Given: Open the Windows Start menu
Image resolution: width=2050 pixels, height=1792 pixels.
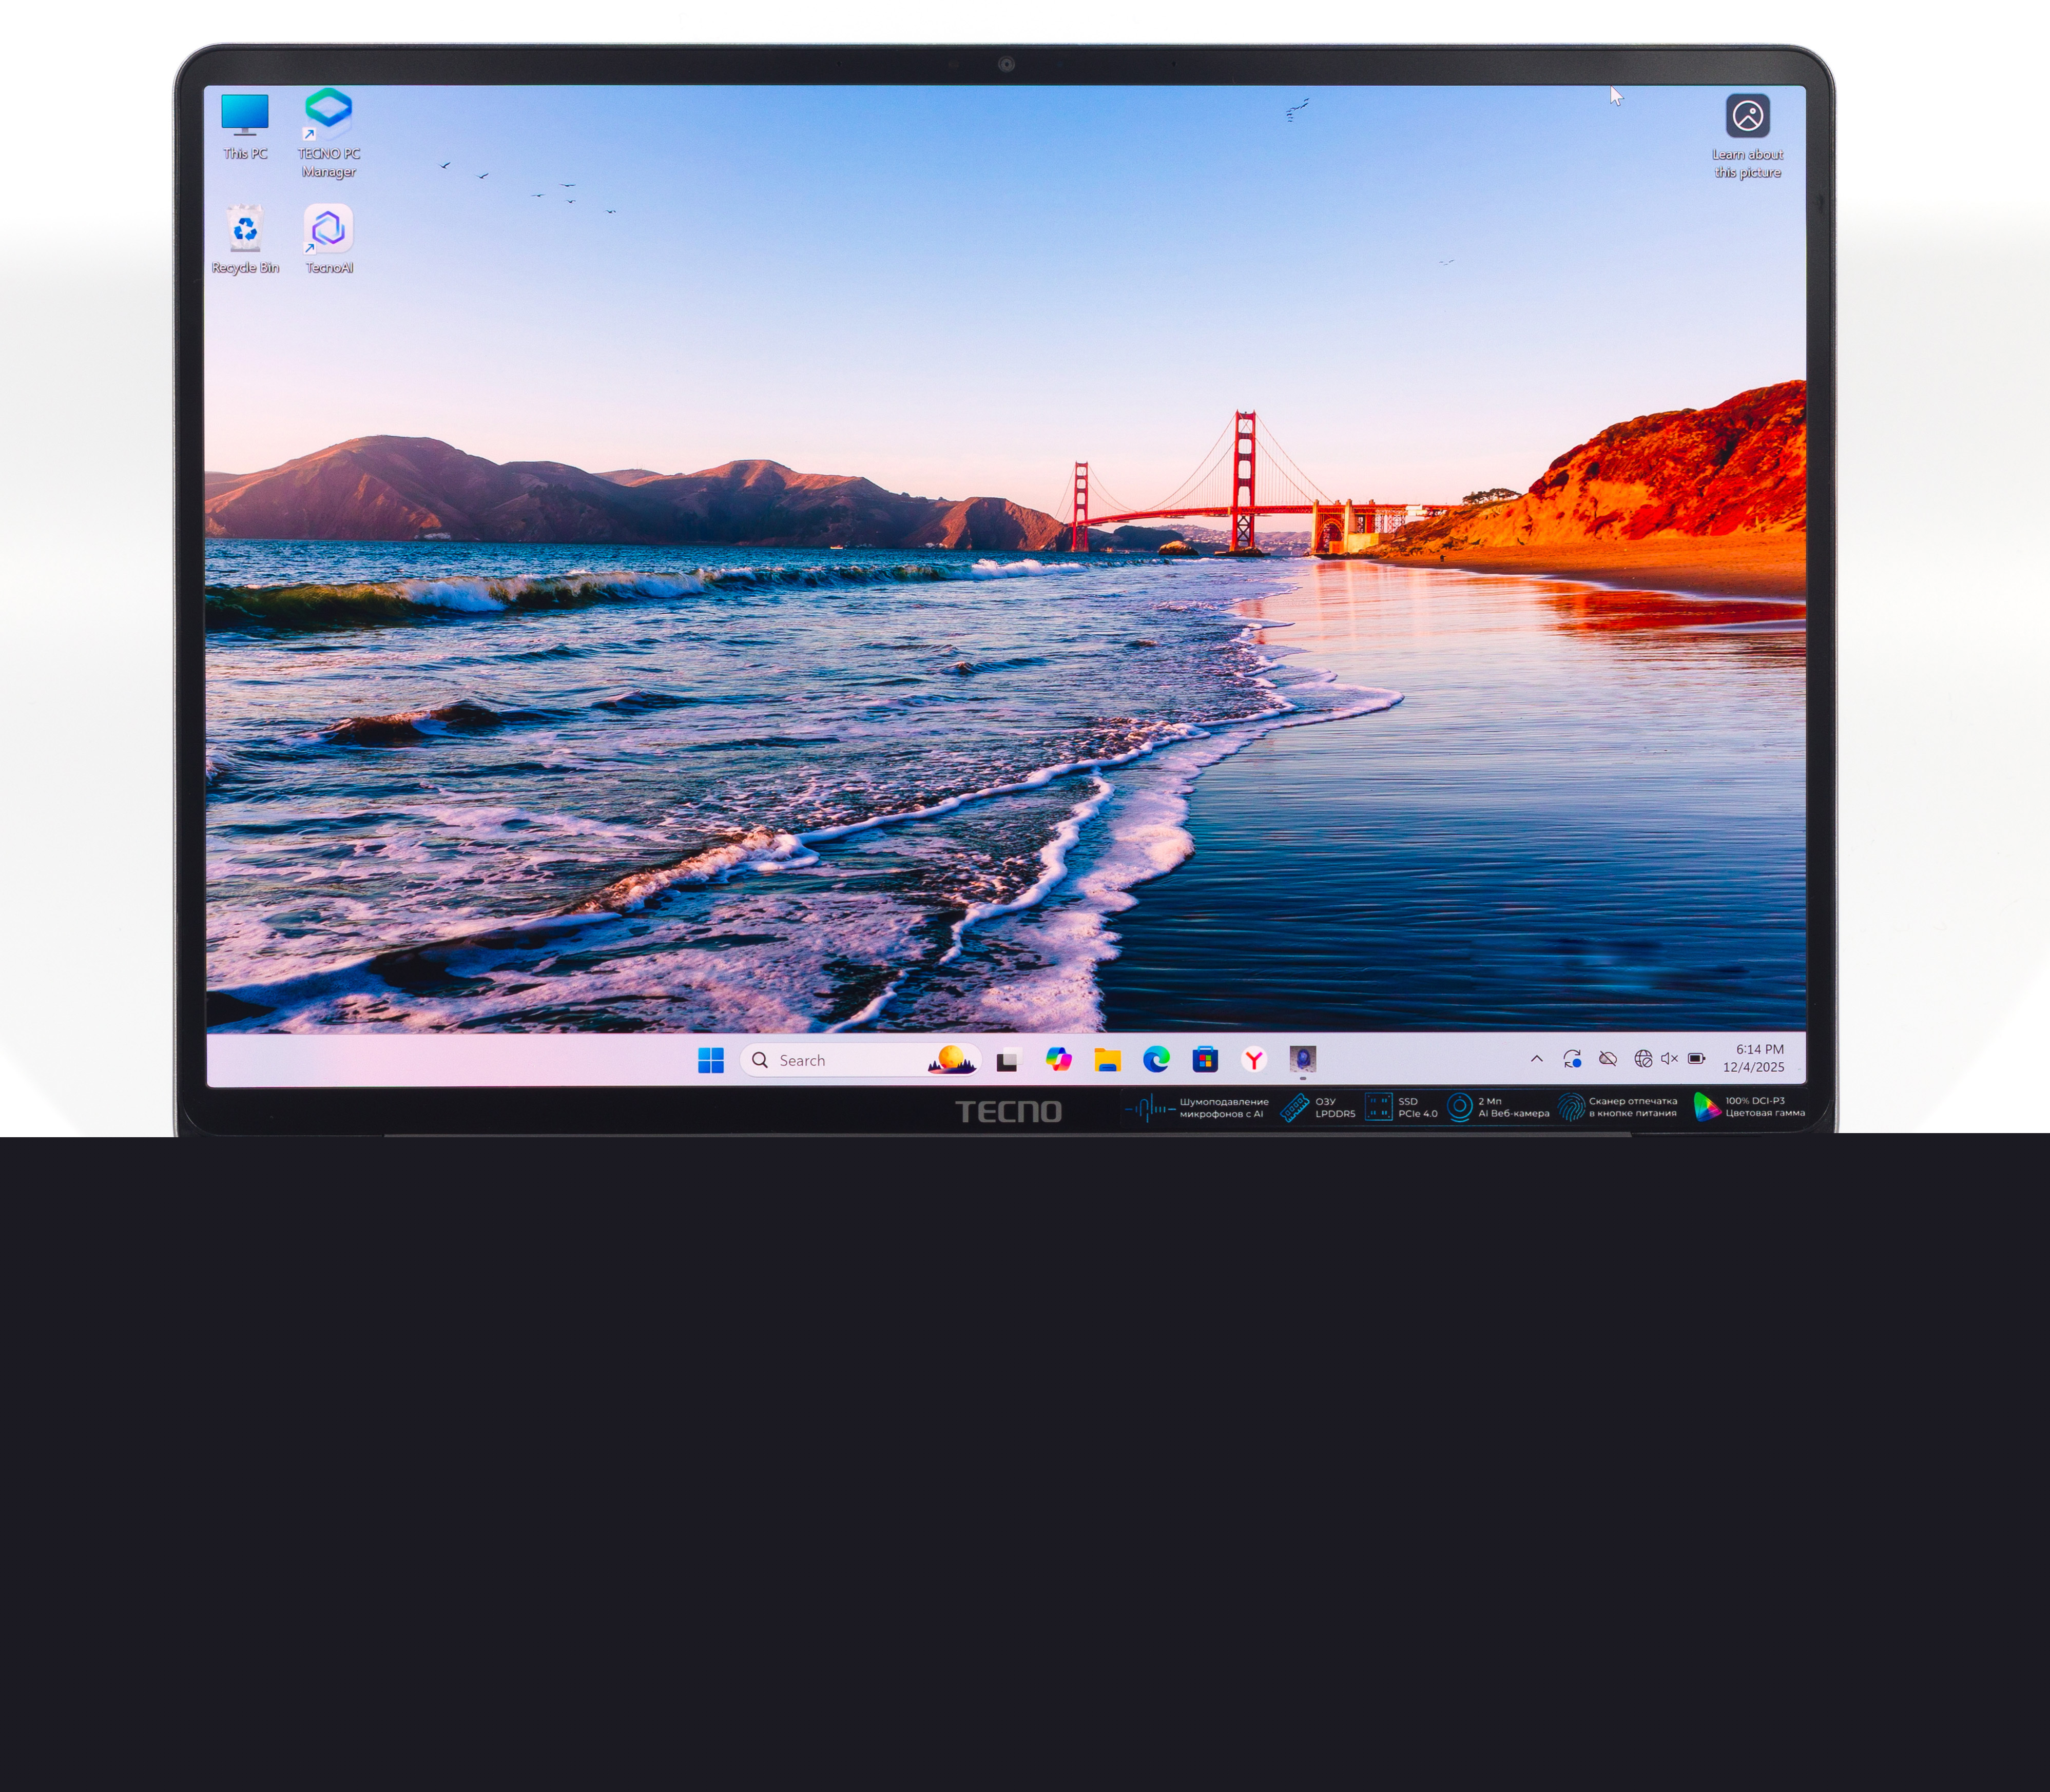Looking at the screenshot, I should [x=710, y=1060].
